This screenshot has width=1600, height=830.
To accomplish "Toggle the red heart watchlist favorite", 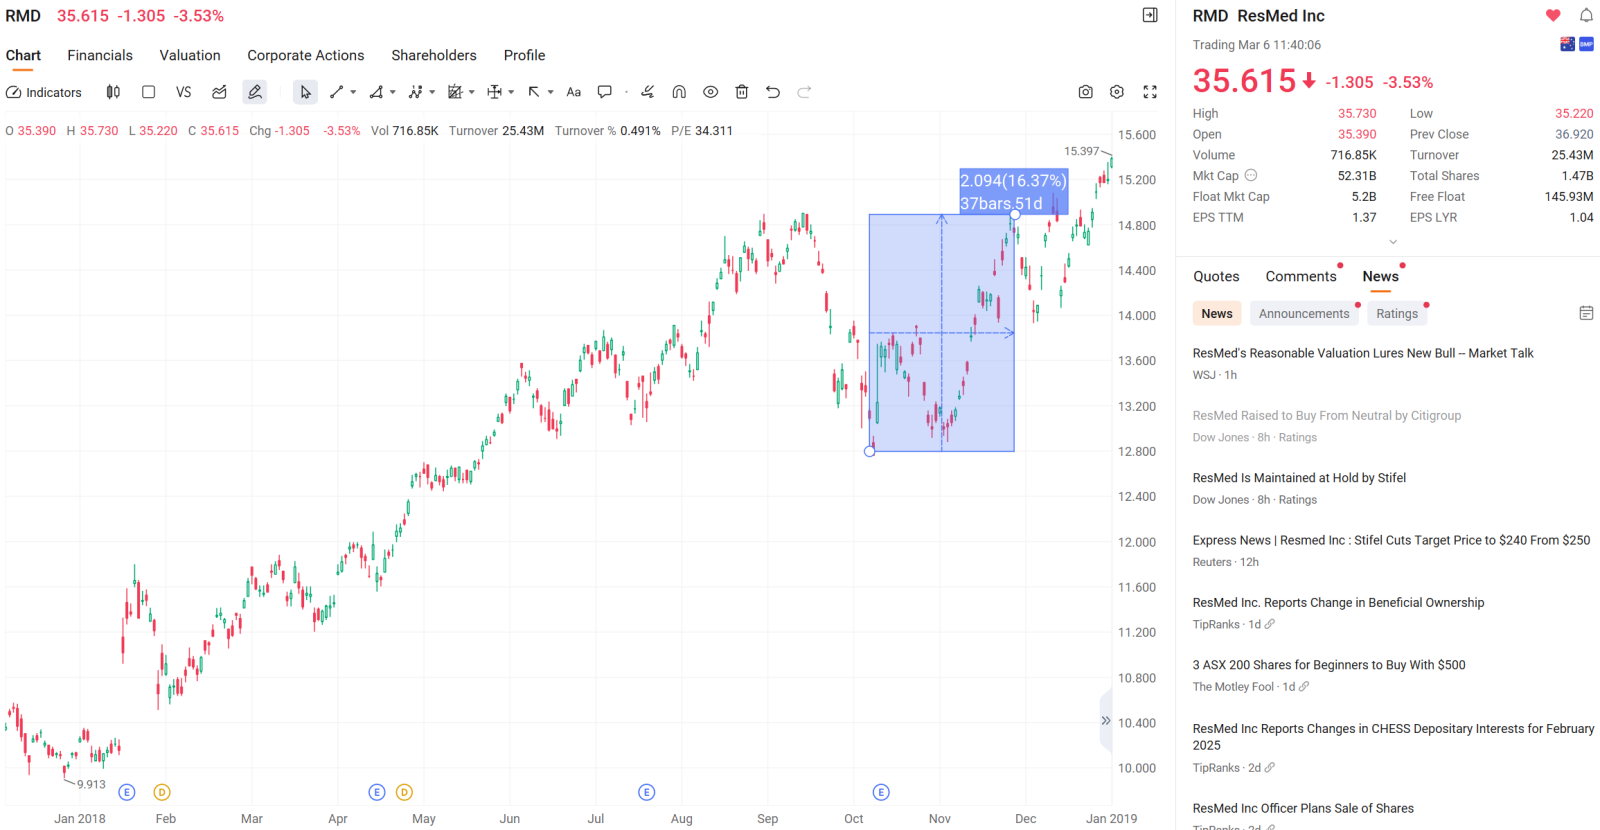I will point(1553,15).
